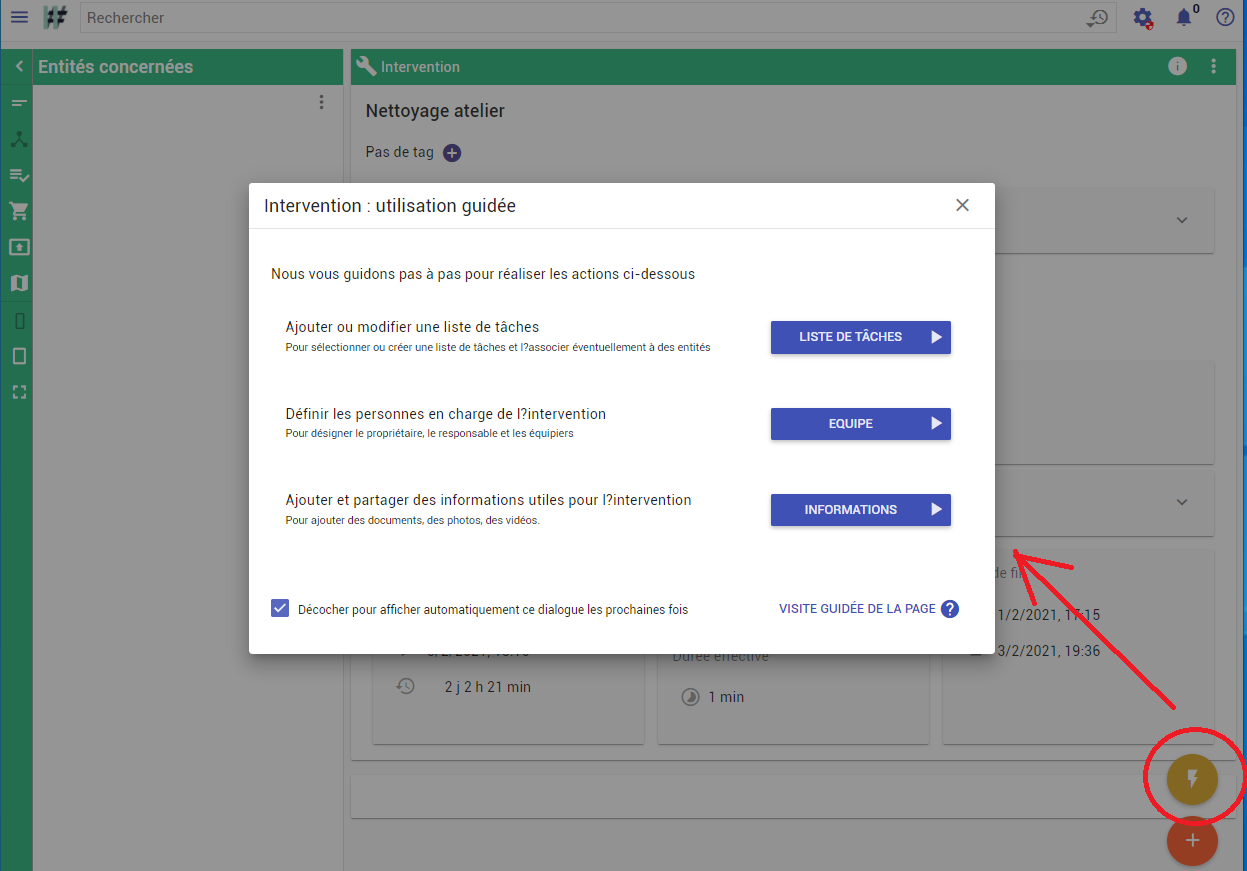1247x871 pixels.
Task: Open the settings gear icon
Action: coord(1143,18)
